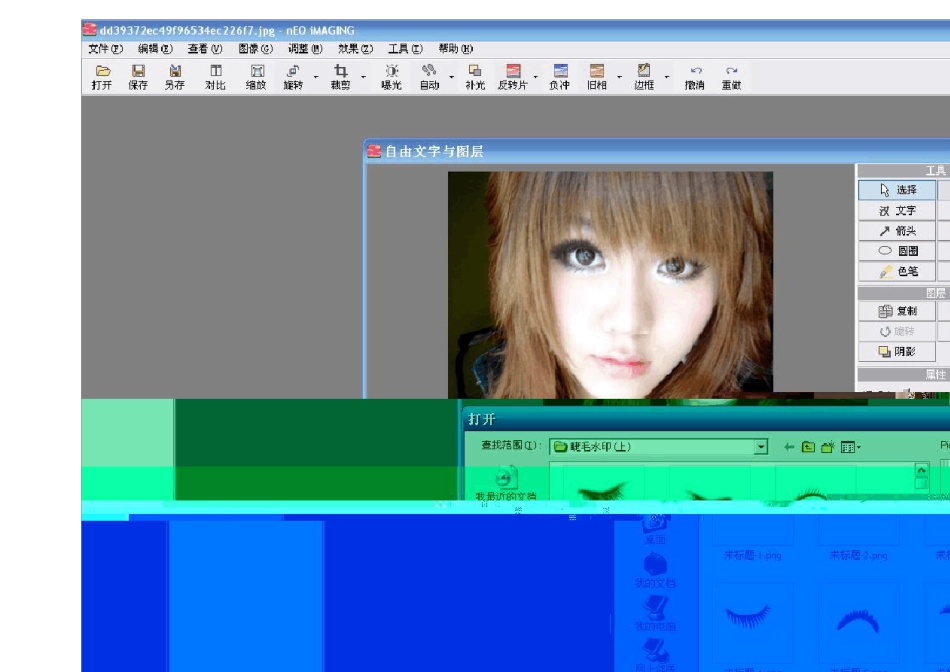
Task: Expand the 边框 (Border) dropdown arrow
Action: pyautogui.click(x=667, y=77)
